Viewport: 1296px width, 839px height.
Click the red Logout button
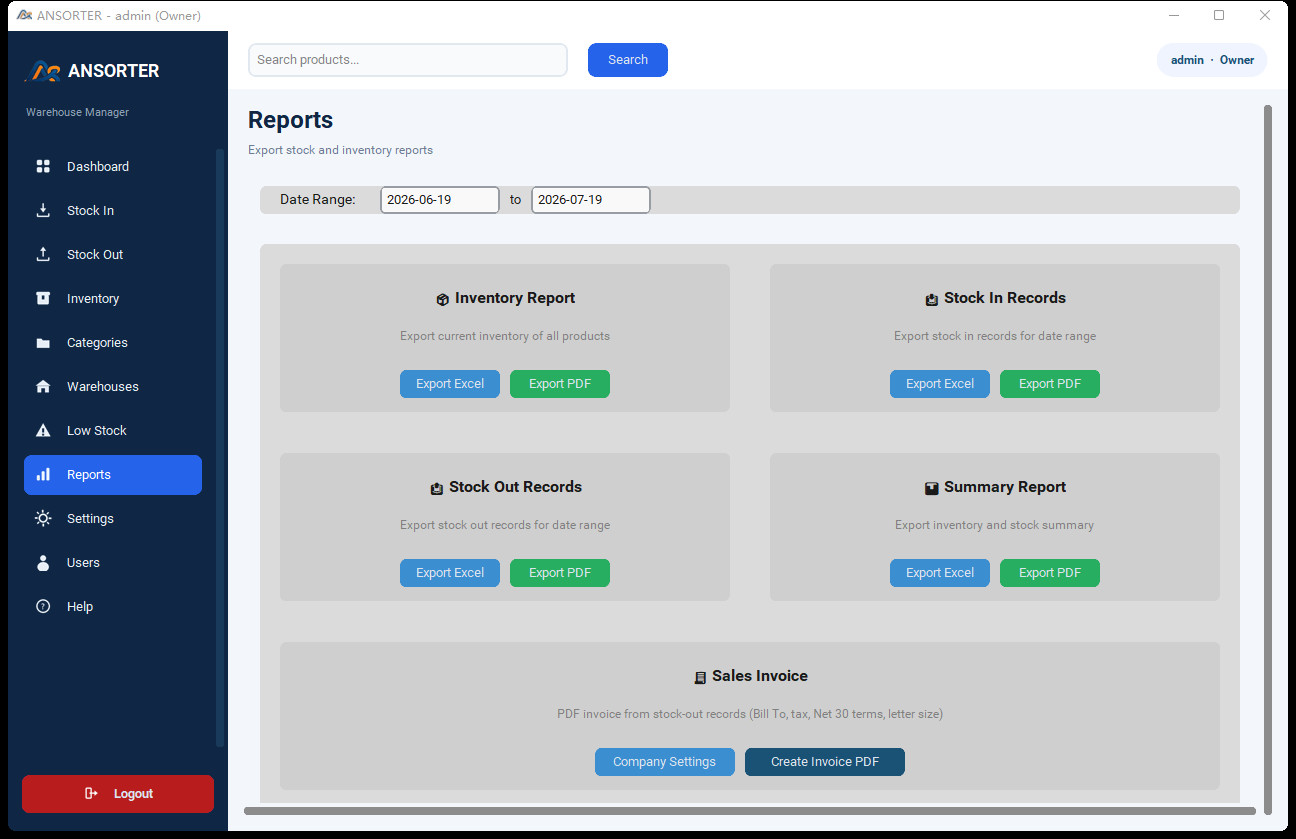click(118, 794)
